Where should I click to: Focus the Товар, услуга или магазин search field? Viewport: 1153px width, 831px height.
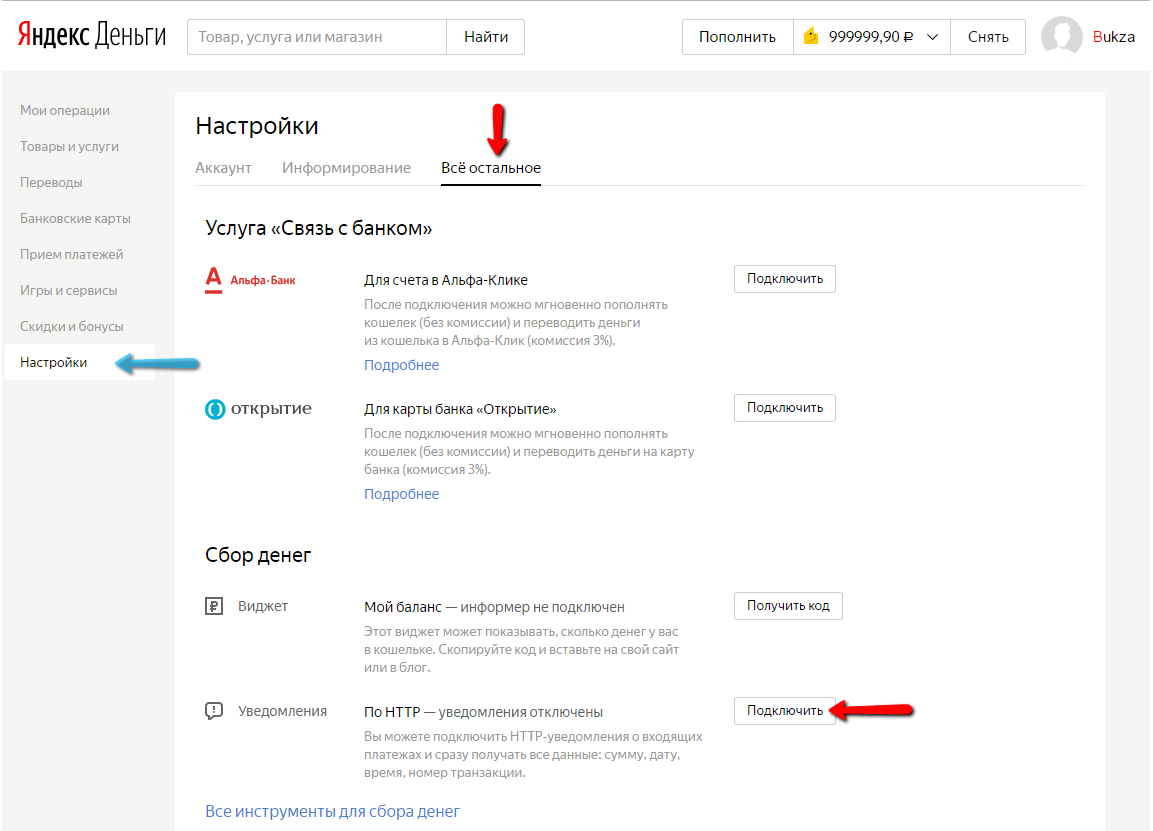(317, 37)
